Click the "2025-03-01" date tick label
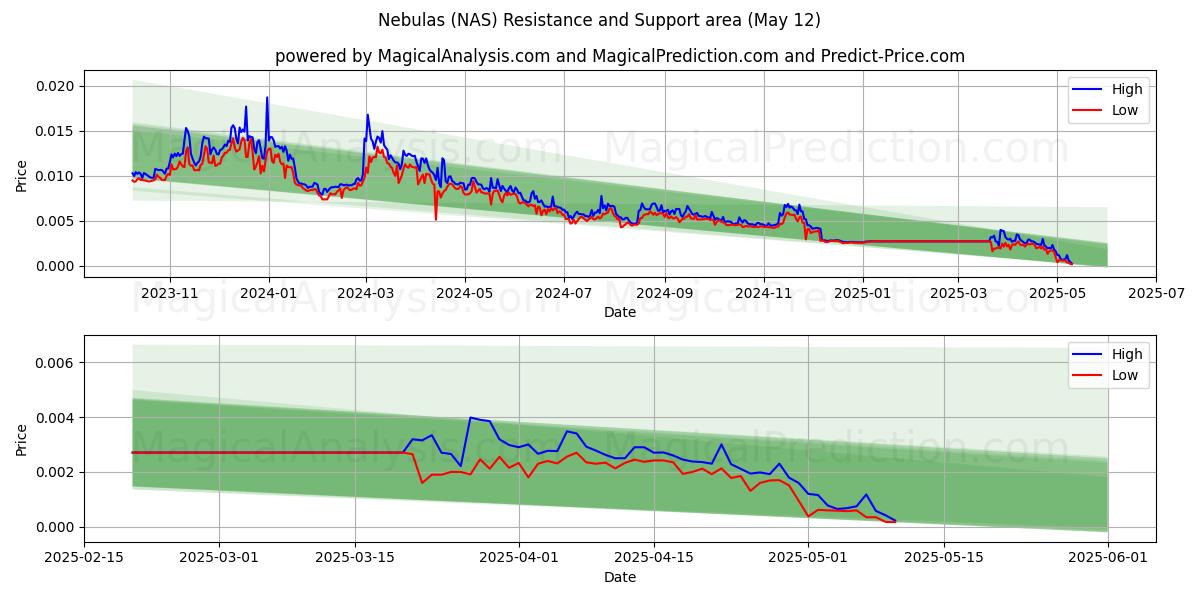The height and width of the screenshot is (600, 1200). pyautogui.click(x=220, y=558)
